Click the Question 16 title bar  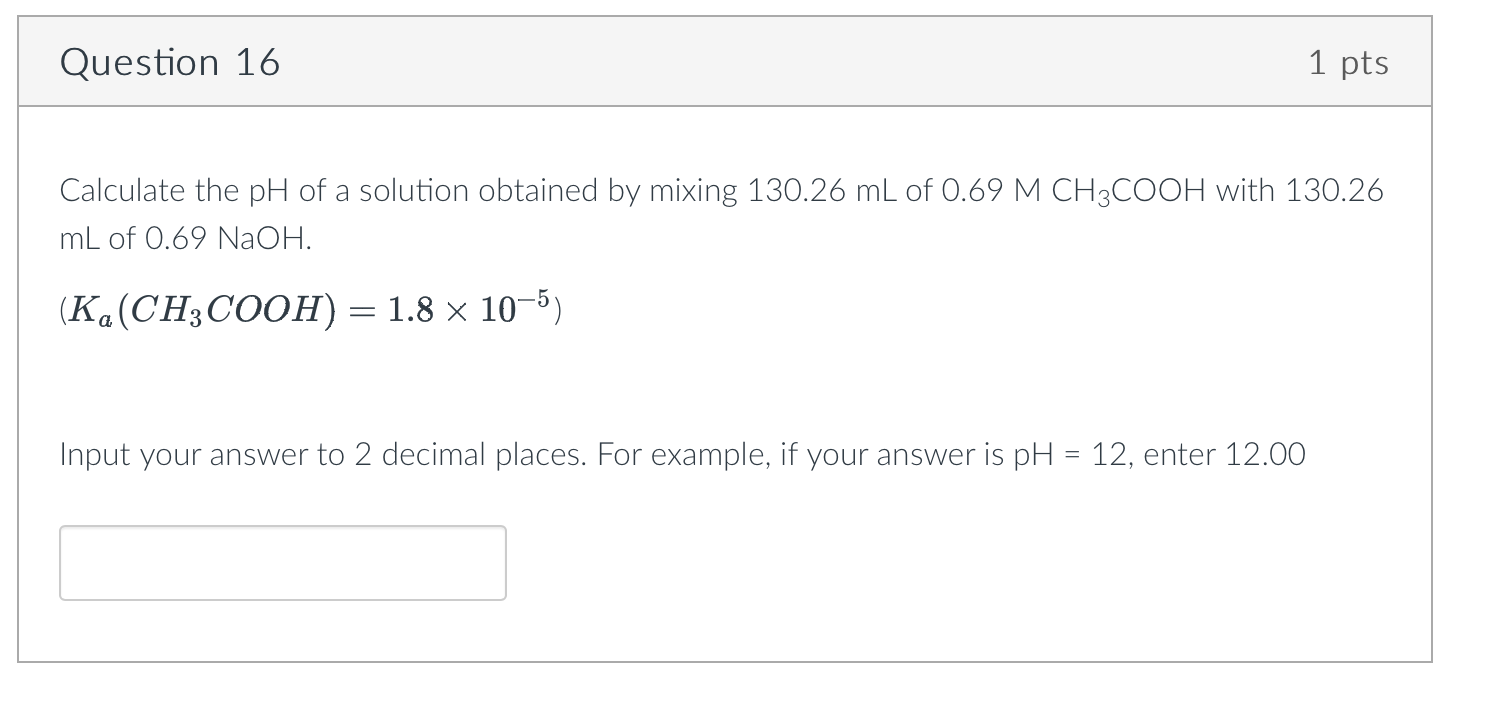[x=700, y=61]
